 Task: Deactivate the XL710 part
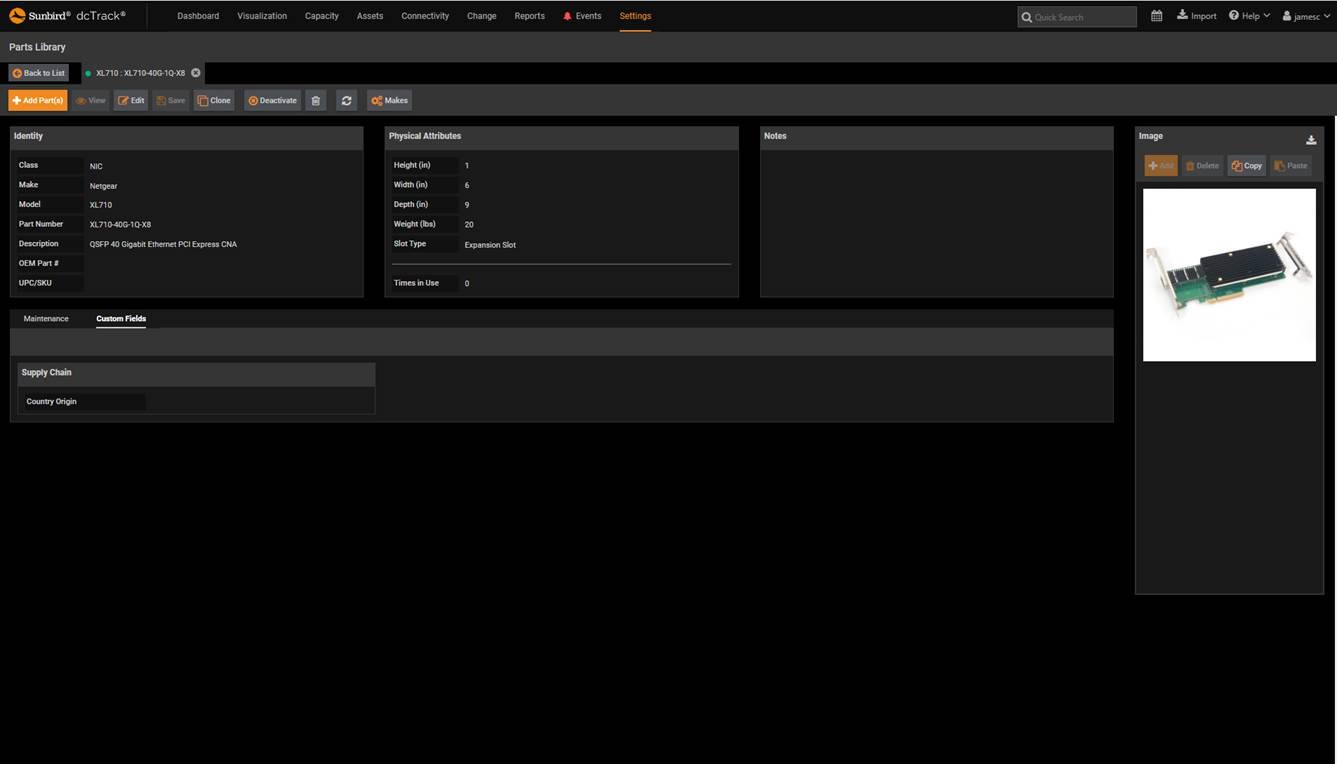271,100
